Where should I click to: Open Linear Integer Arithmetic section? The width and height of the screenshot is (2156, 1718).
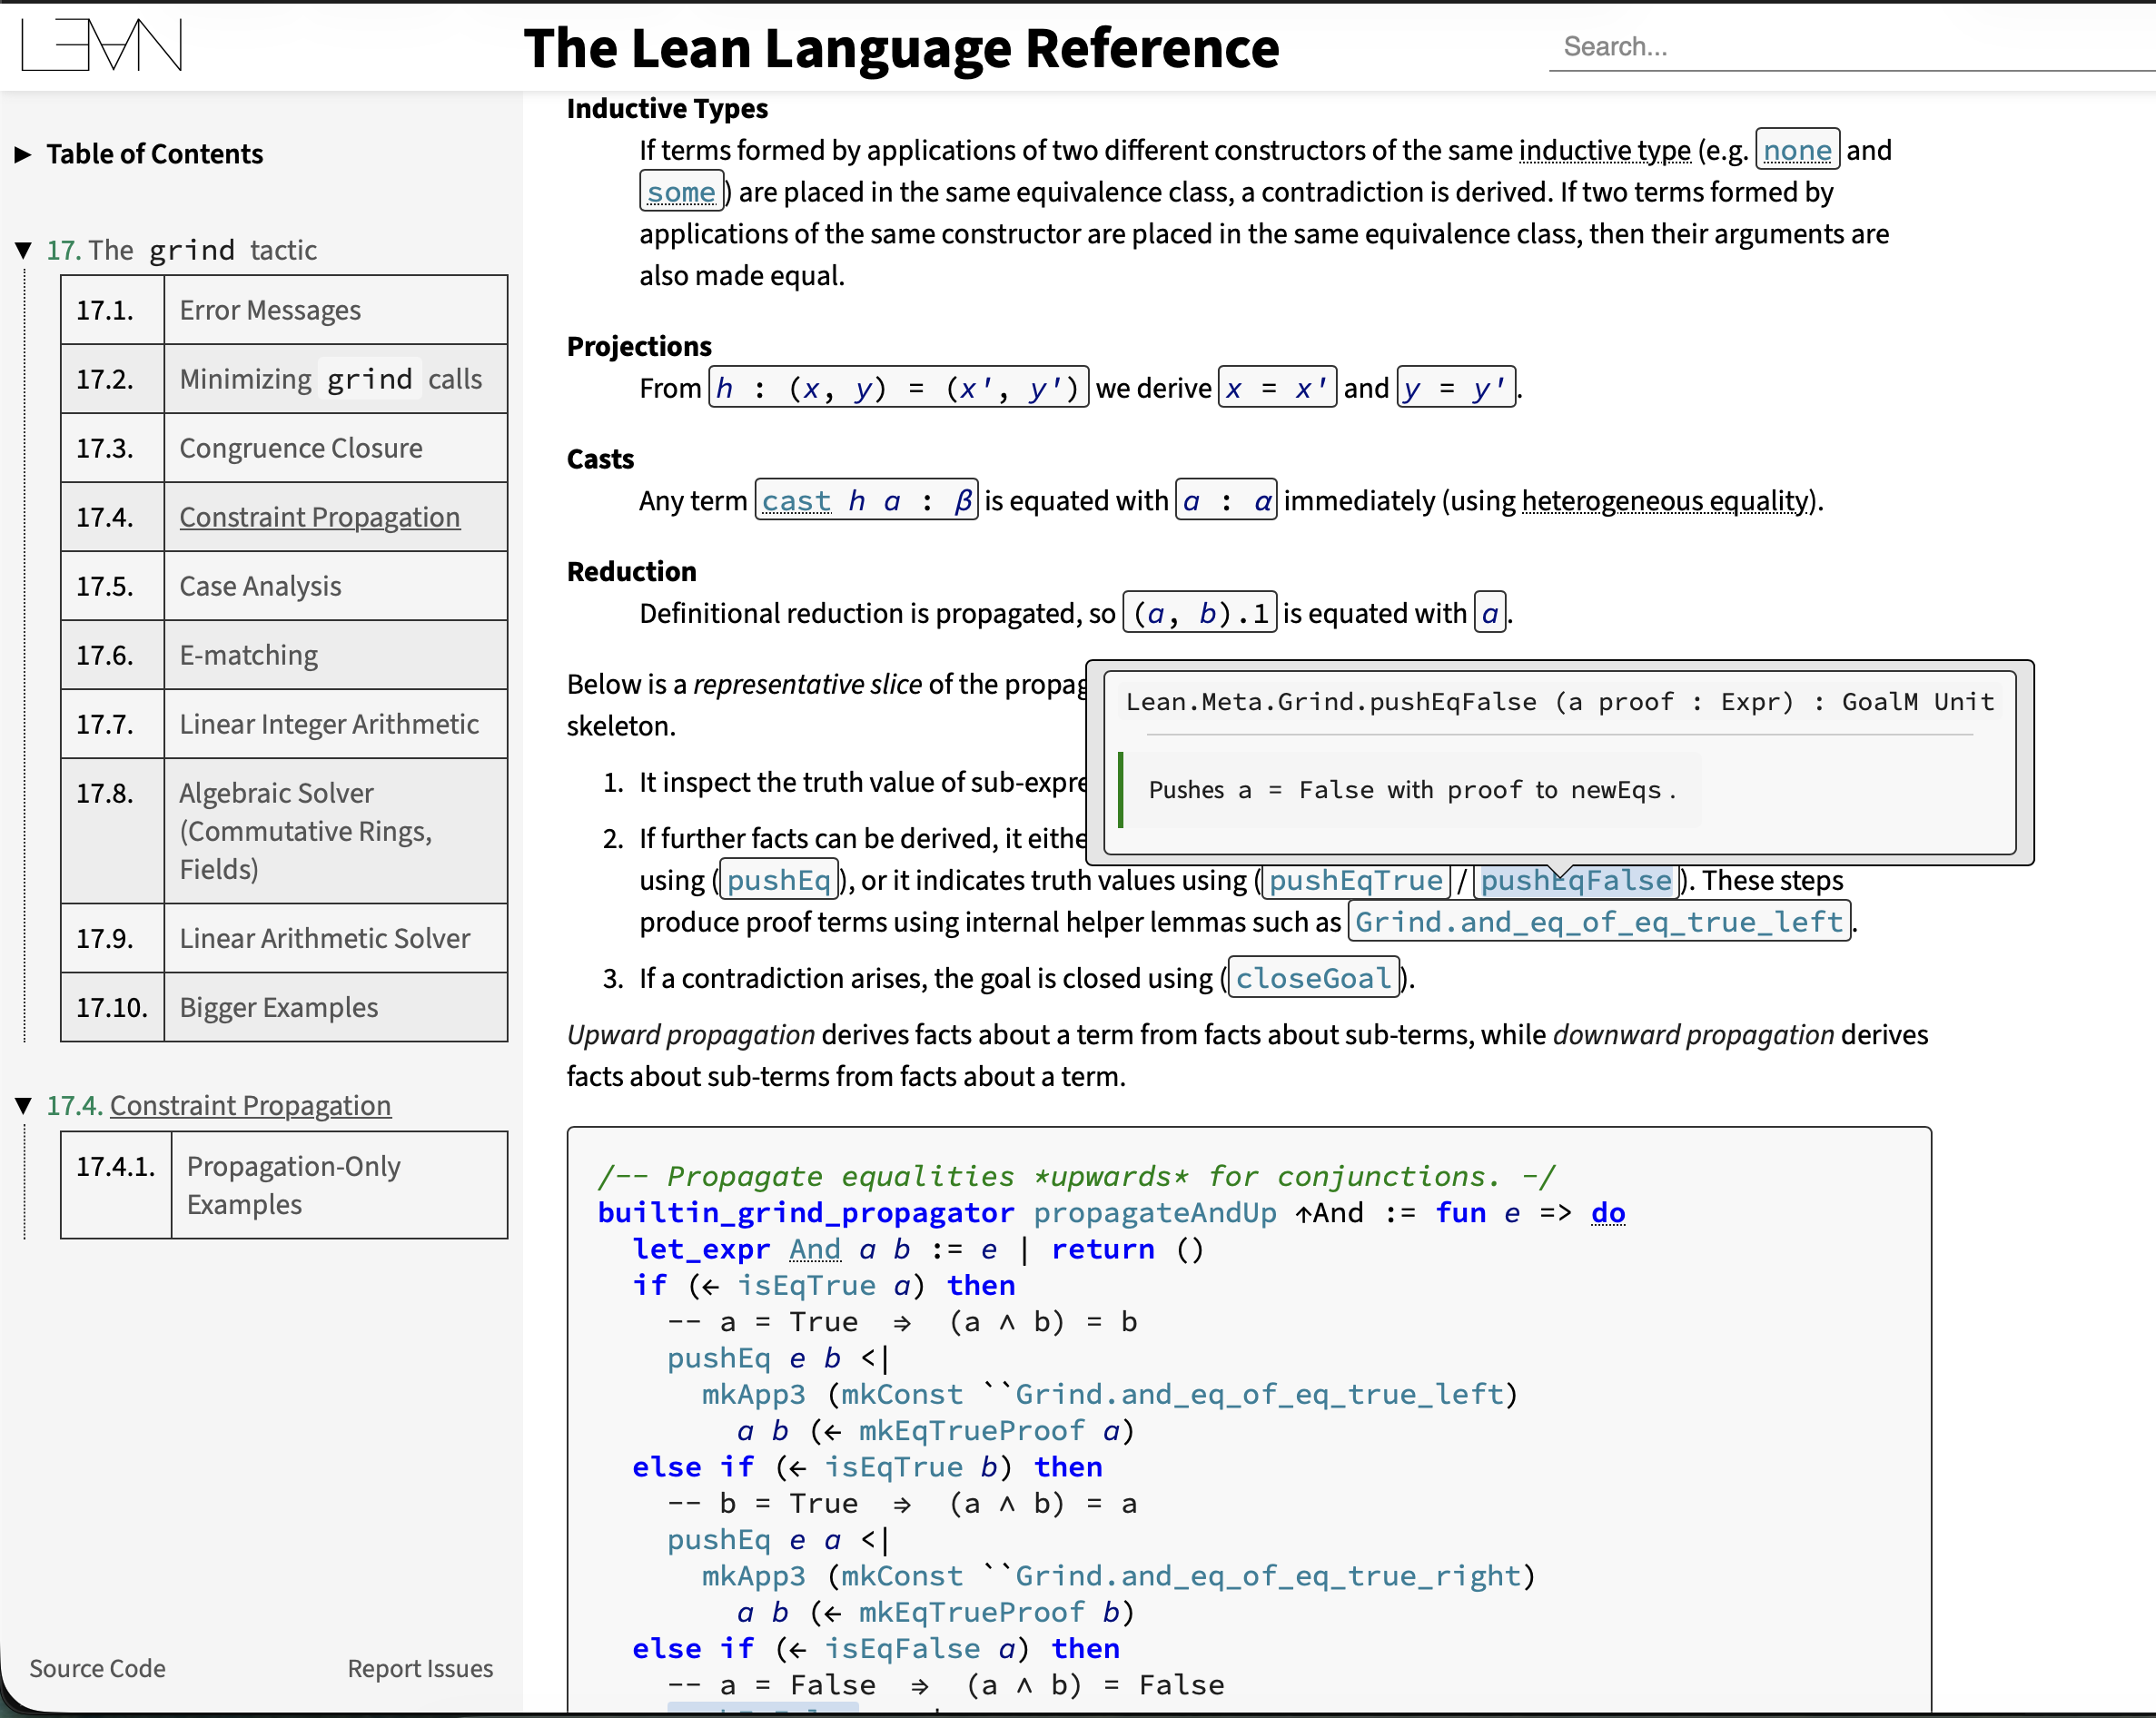(x=328, y=724)
